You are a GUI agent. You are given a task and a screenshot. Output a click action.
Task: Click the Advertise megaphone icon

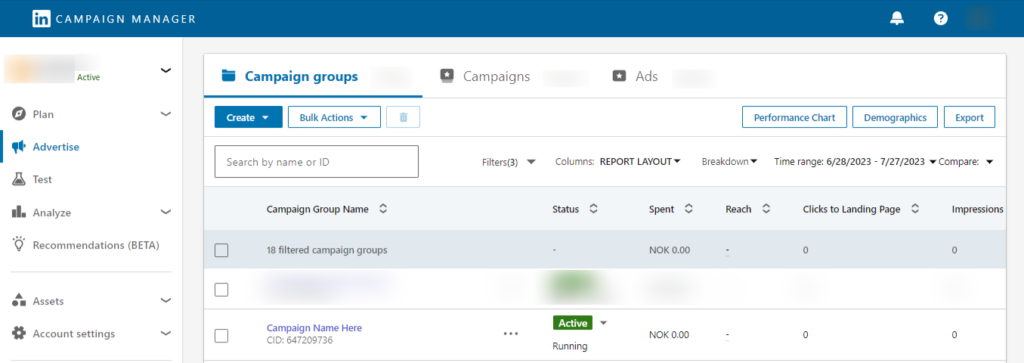(x=19, y=147)
